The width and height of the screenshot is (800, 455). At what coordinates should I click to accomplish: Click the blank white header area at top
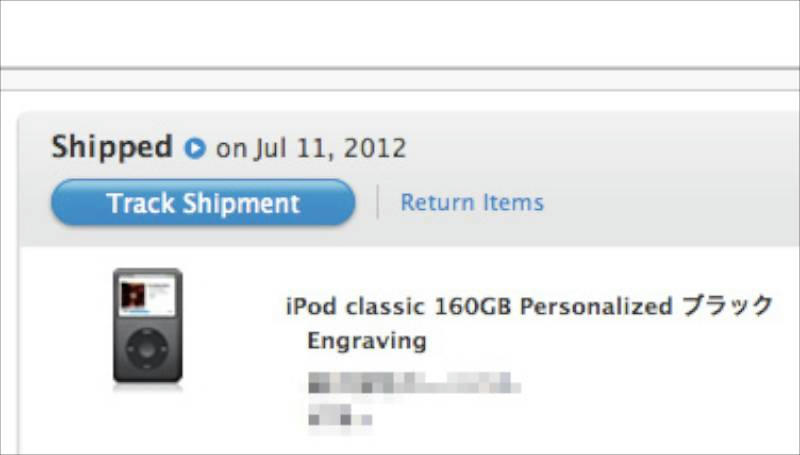[x=400, y=34]
